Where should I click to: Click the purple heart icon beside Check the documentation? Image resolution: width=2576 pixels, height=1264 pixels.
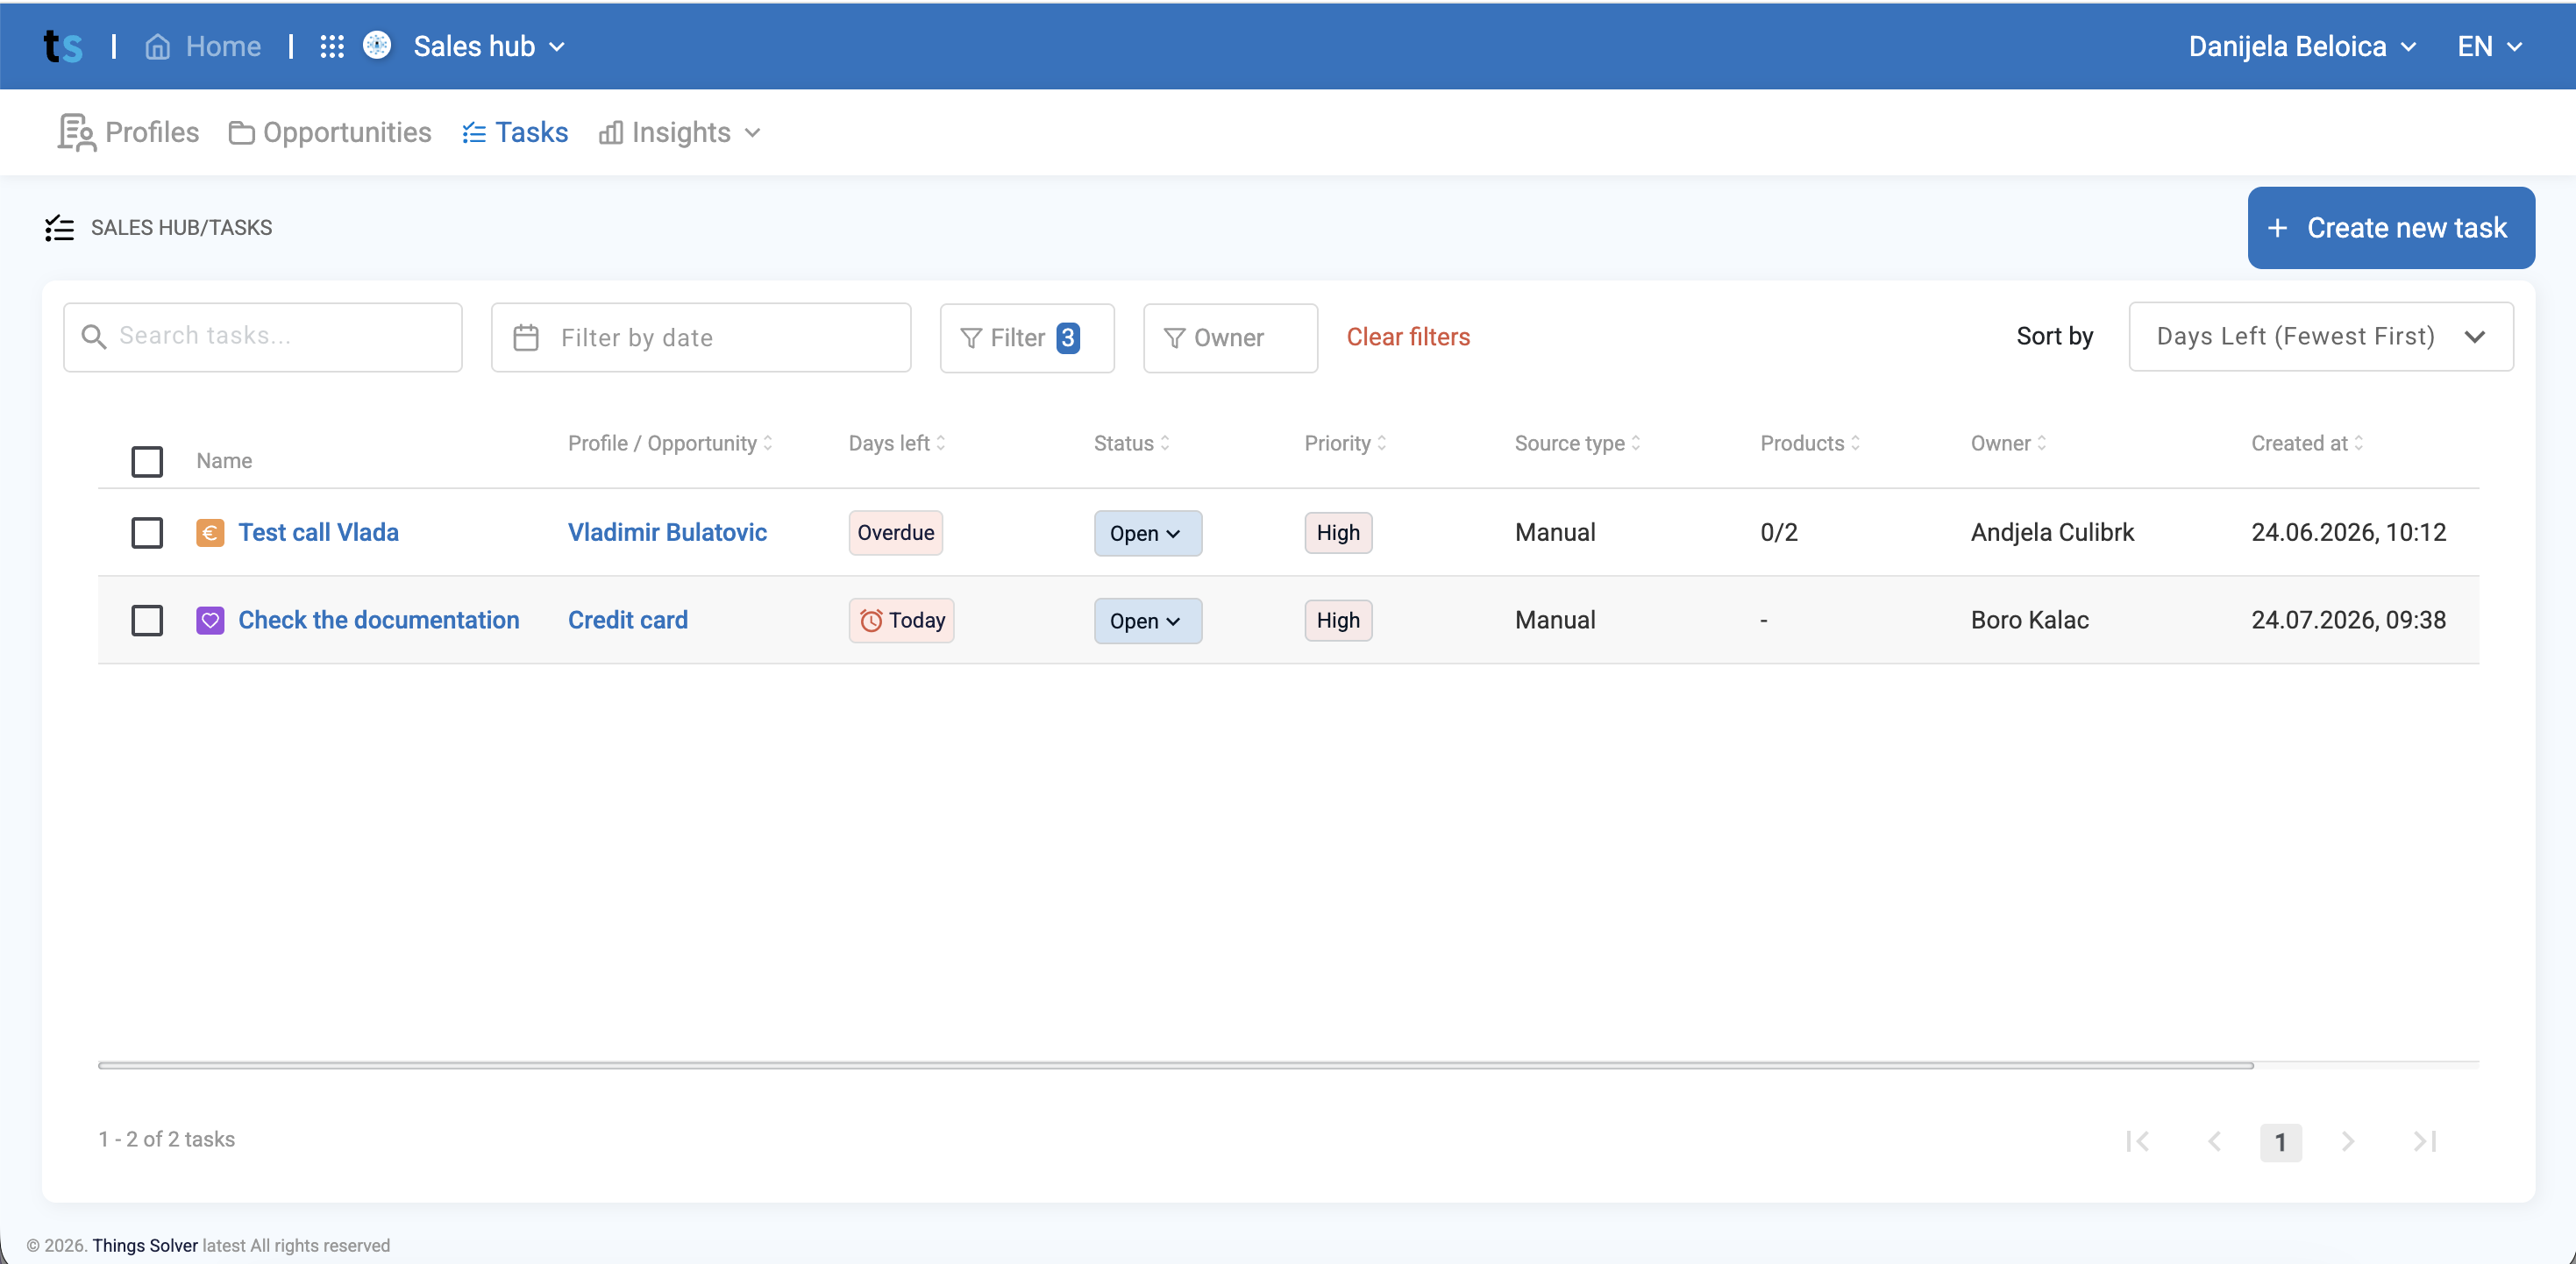(210, 620)
